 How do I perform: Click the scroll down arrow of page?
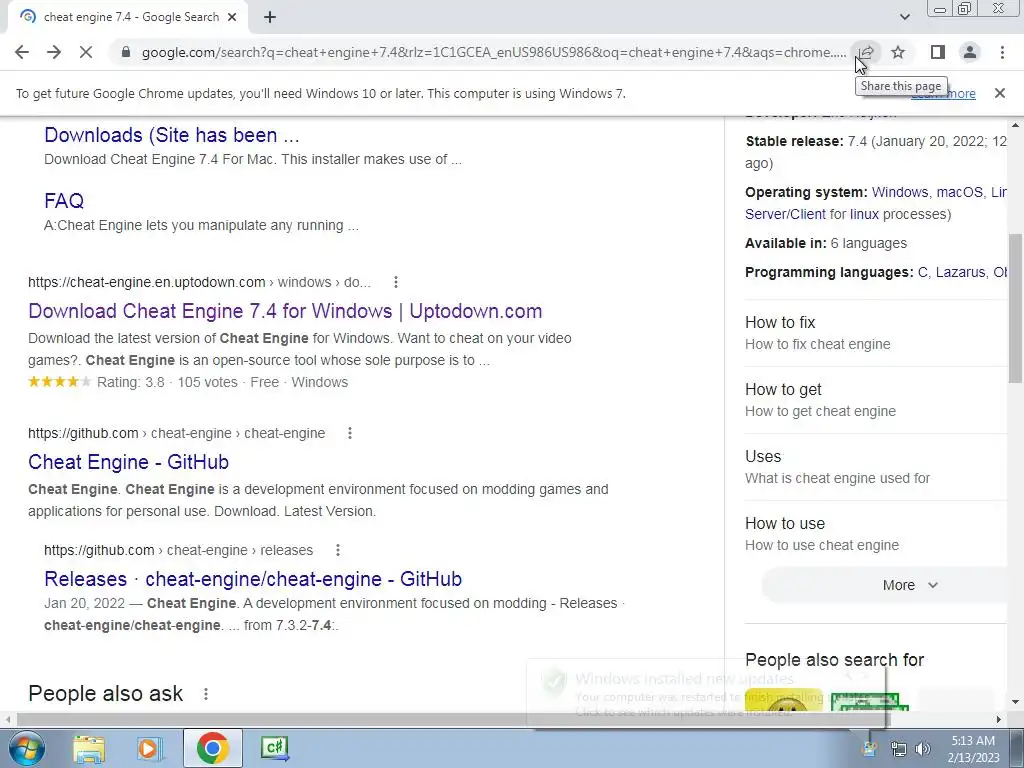coord(1016,703)
